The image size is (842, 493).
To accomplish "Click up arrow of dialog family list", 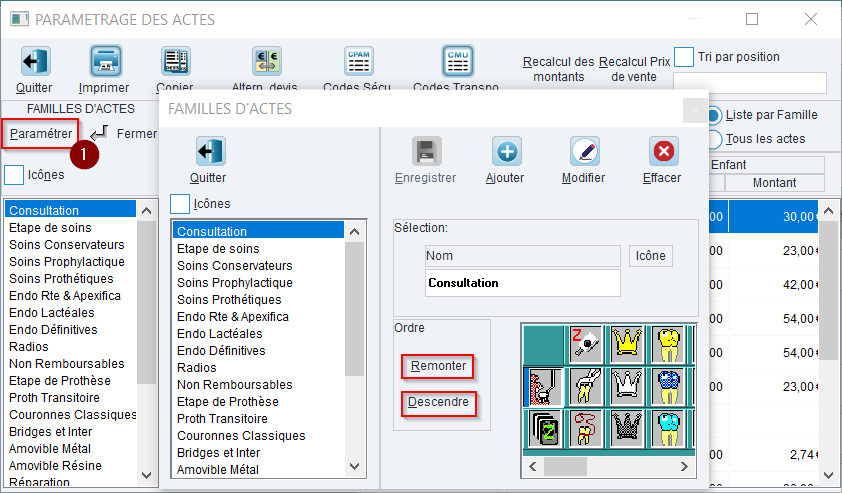I will point(354,232).
